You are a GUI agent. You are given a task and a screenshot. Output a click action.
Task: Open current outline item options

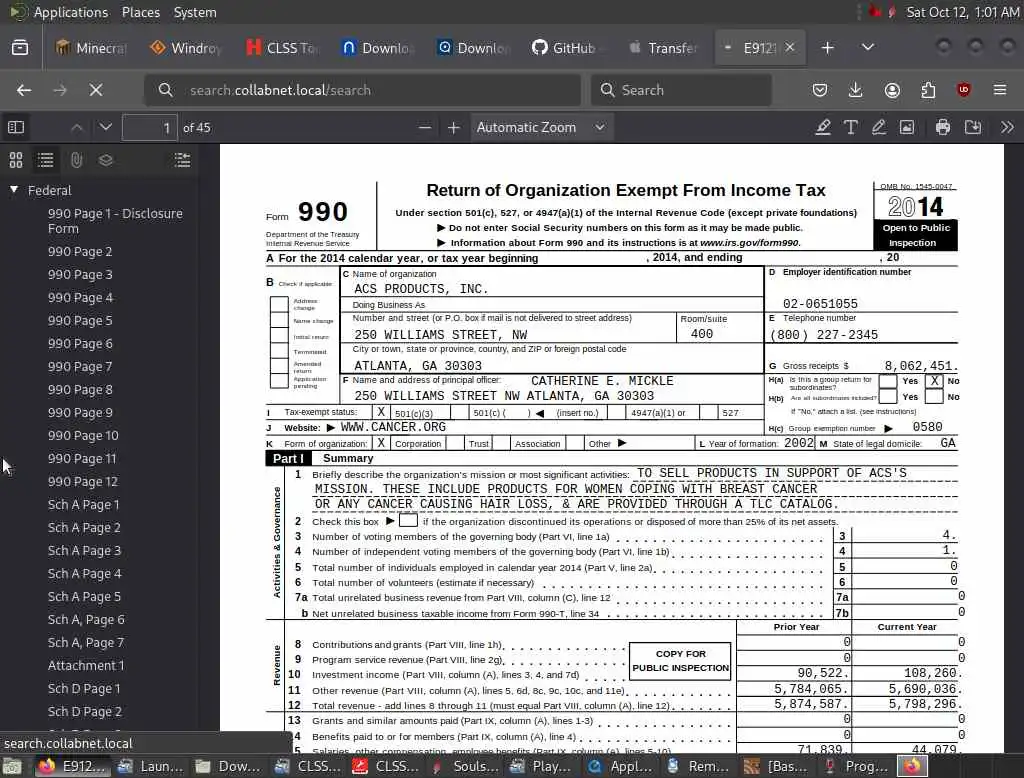point(182,160)
